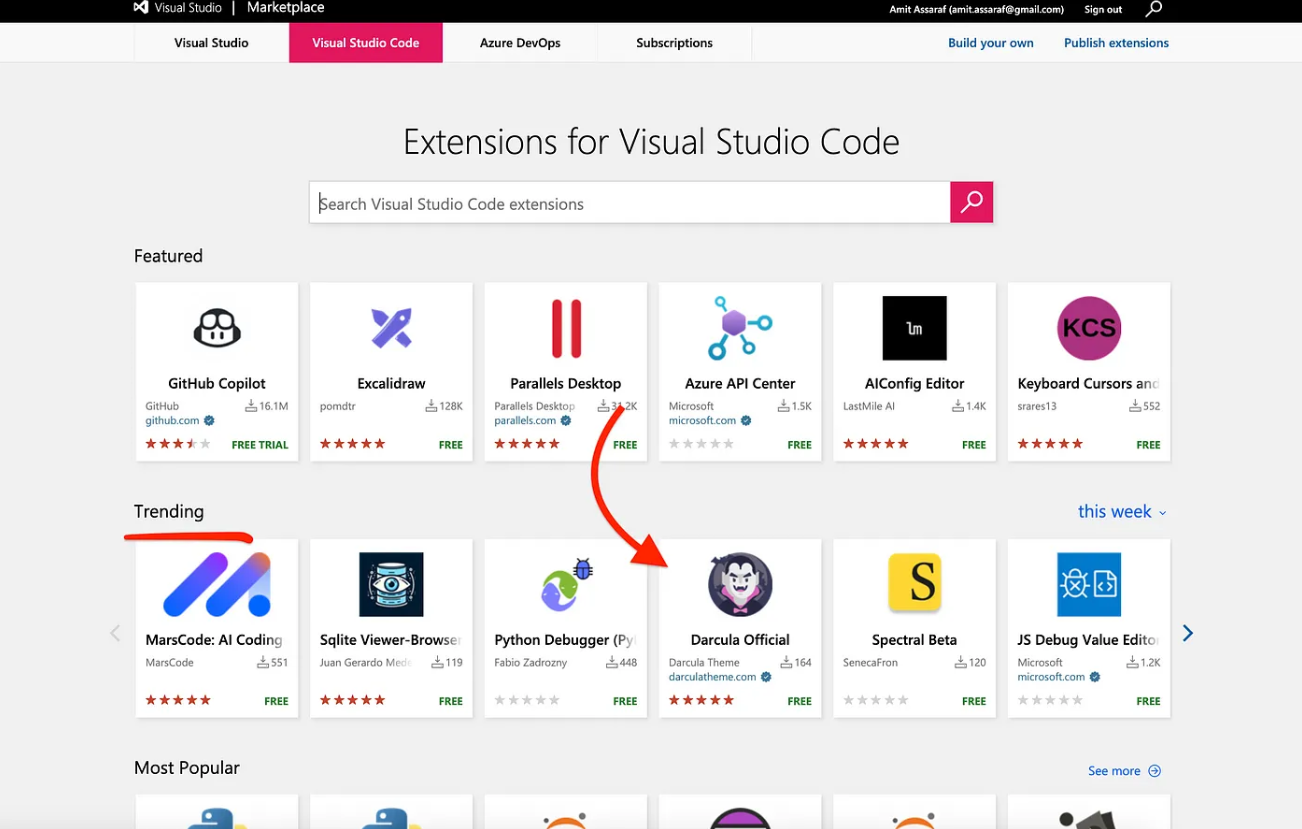Image resolution: width=1302 pixels, height=829 pixels.
Task: Open the Subscriptions tab
Action: point(674,43)
